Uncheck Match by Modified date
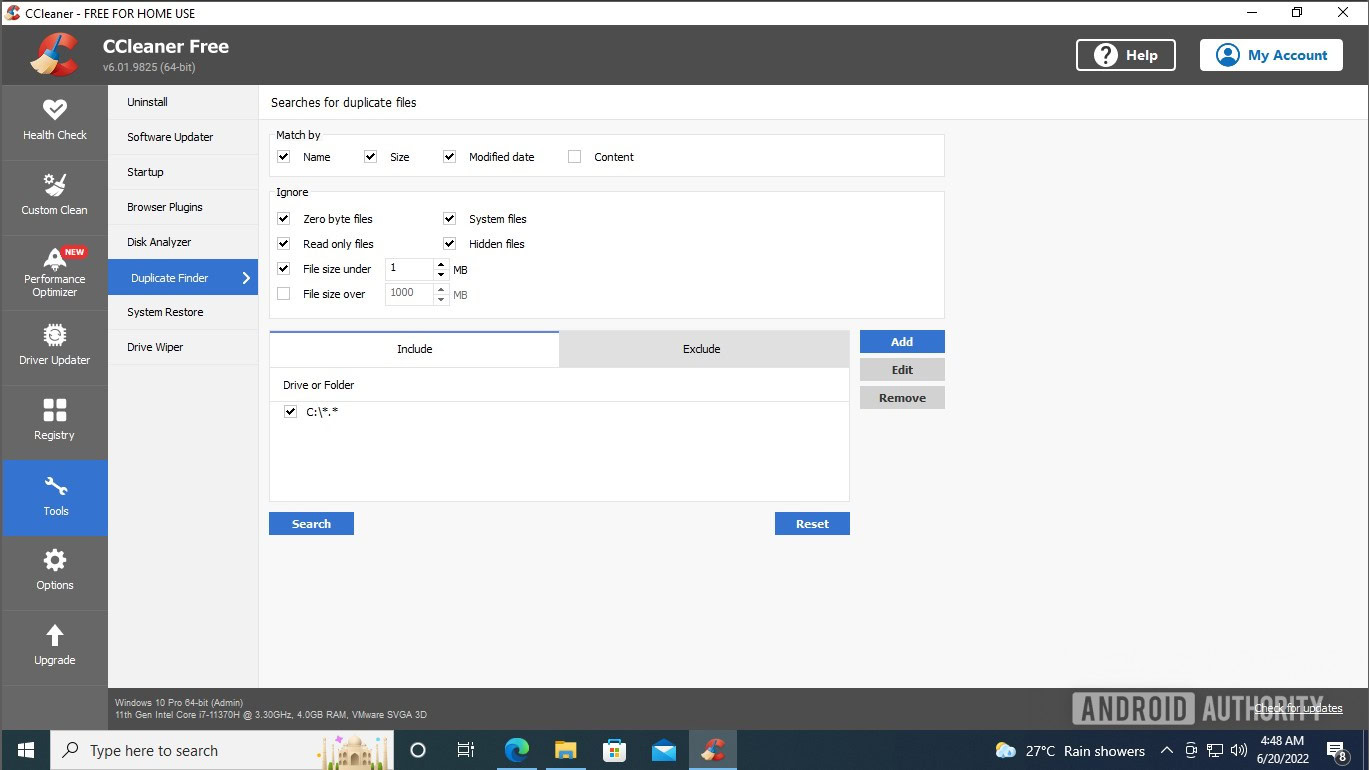The image size is (1369, 770). (449, 157)
